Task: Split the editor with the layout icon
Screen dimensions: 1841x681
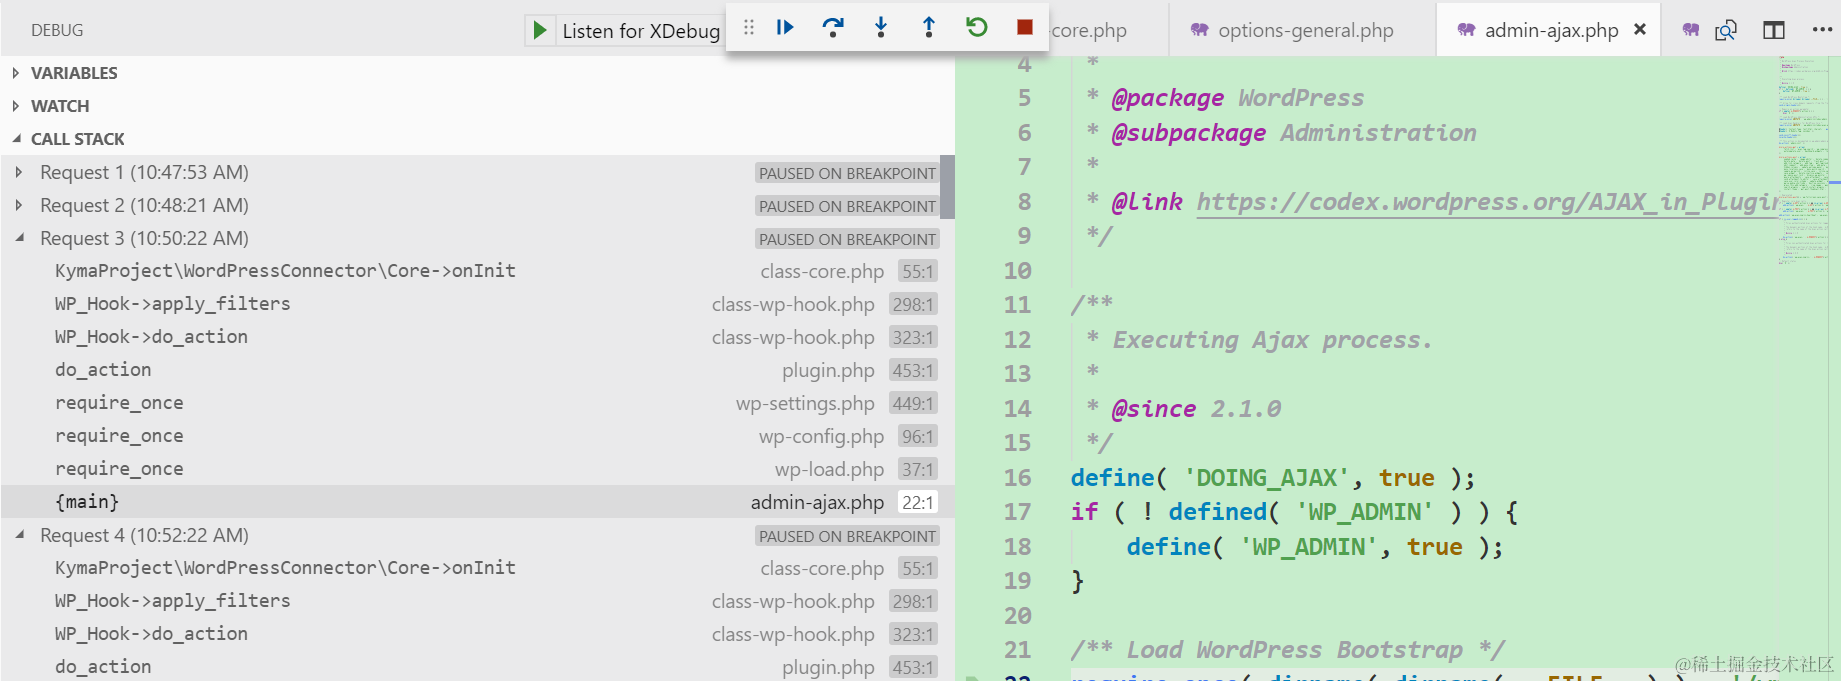Action: [1774, 30]
